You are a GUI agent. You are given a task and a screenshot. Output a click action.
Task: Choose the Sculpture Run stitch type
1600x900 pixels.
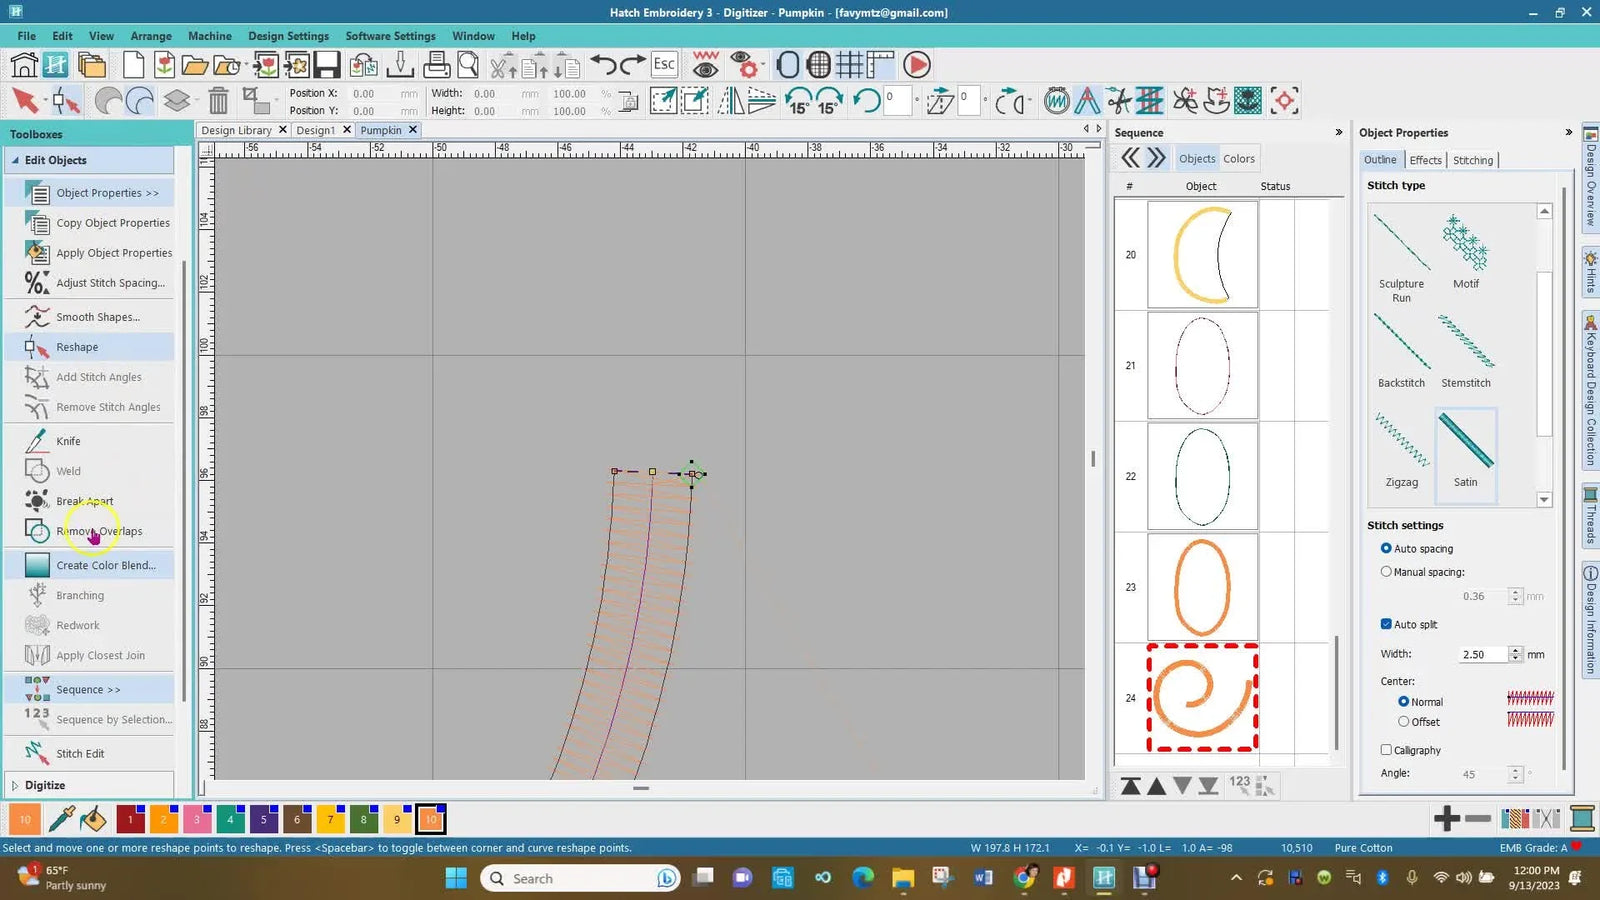click(x=1401, y=258)
